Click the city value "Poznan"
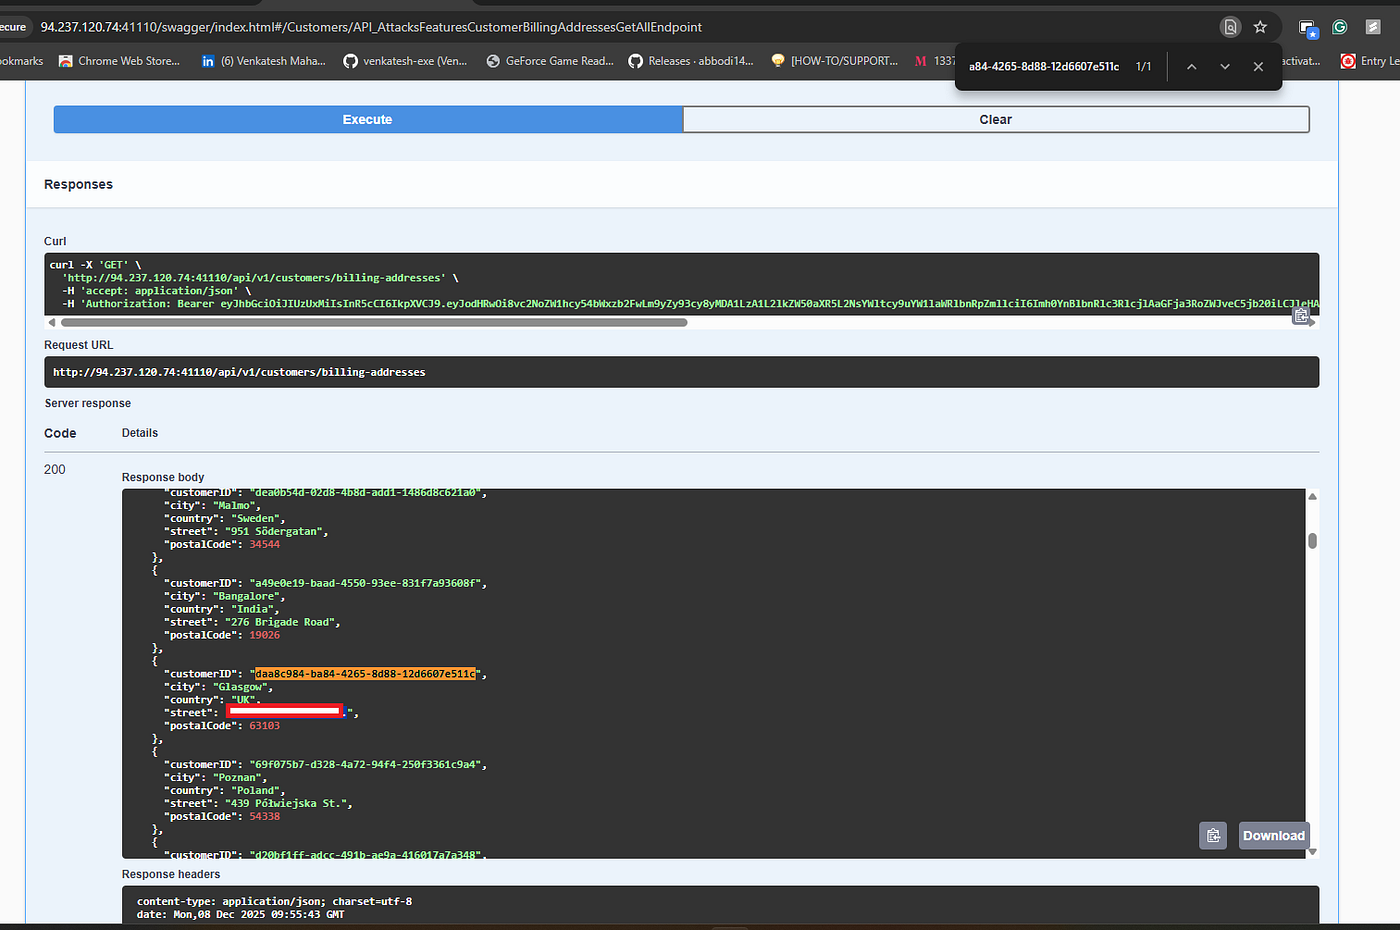The image size is (1400, 930). (239, 777)
